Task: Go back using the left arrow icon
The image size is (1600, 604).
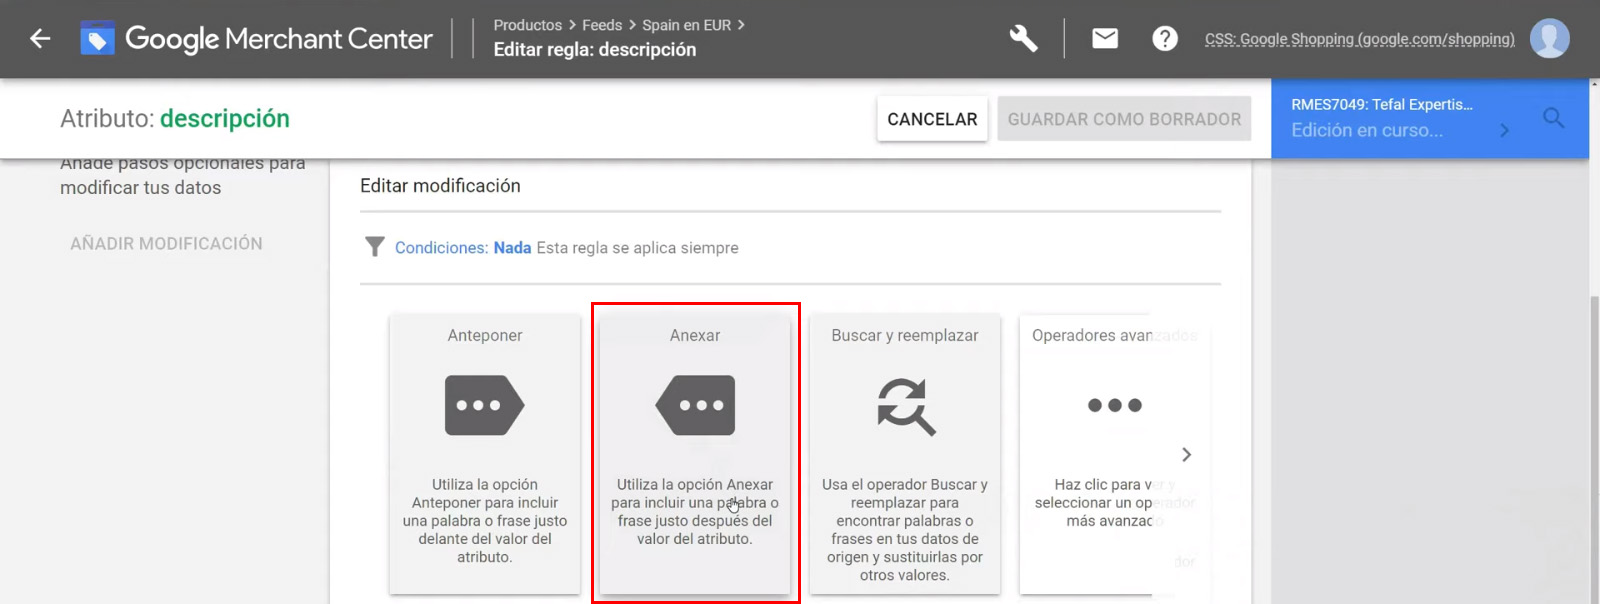Action: (40, 39)
